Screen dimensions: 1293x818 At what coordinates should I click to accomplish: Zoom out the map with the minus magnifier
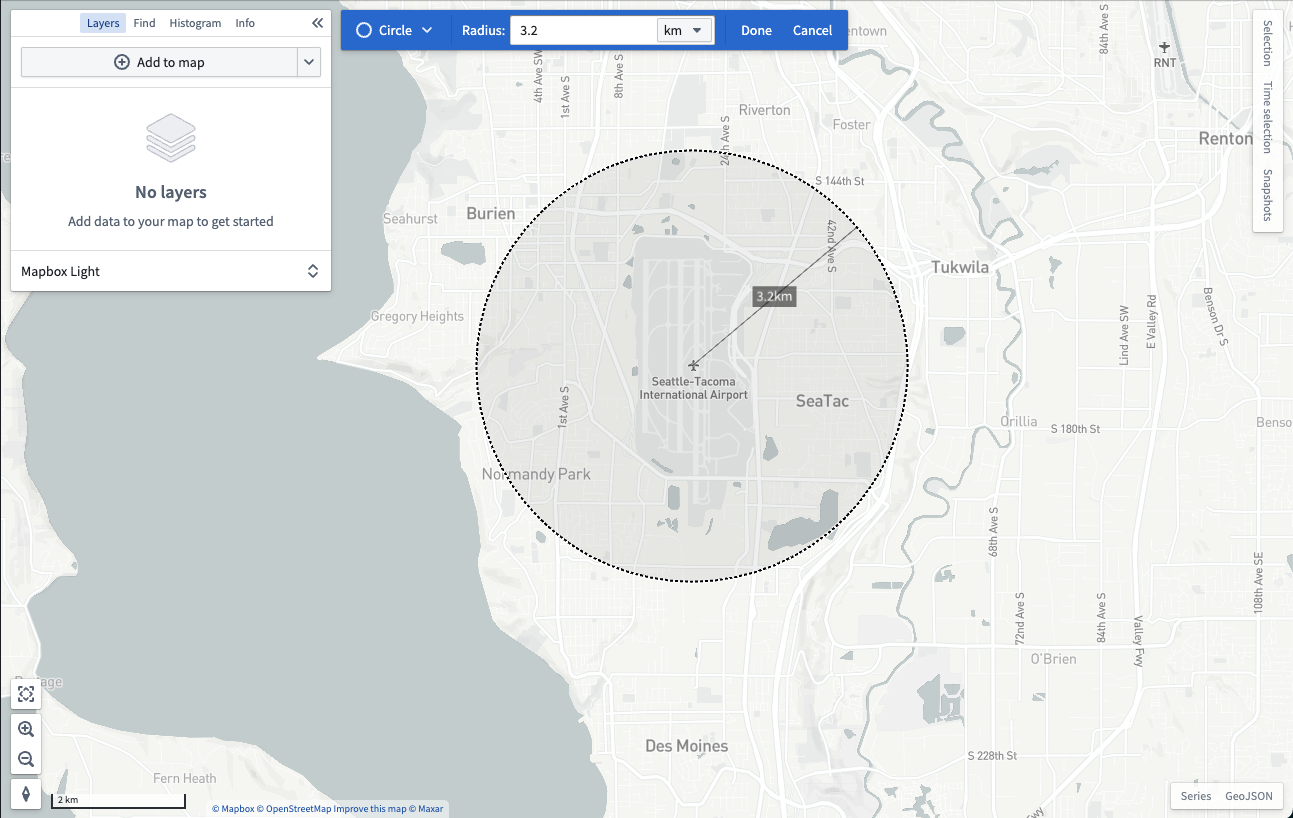pos(26,759)
